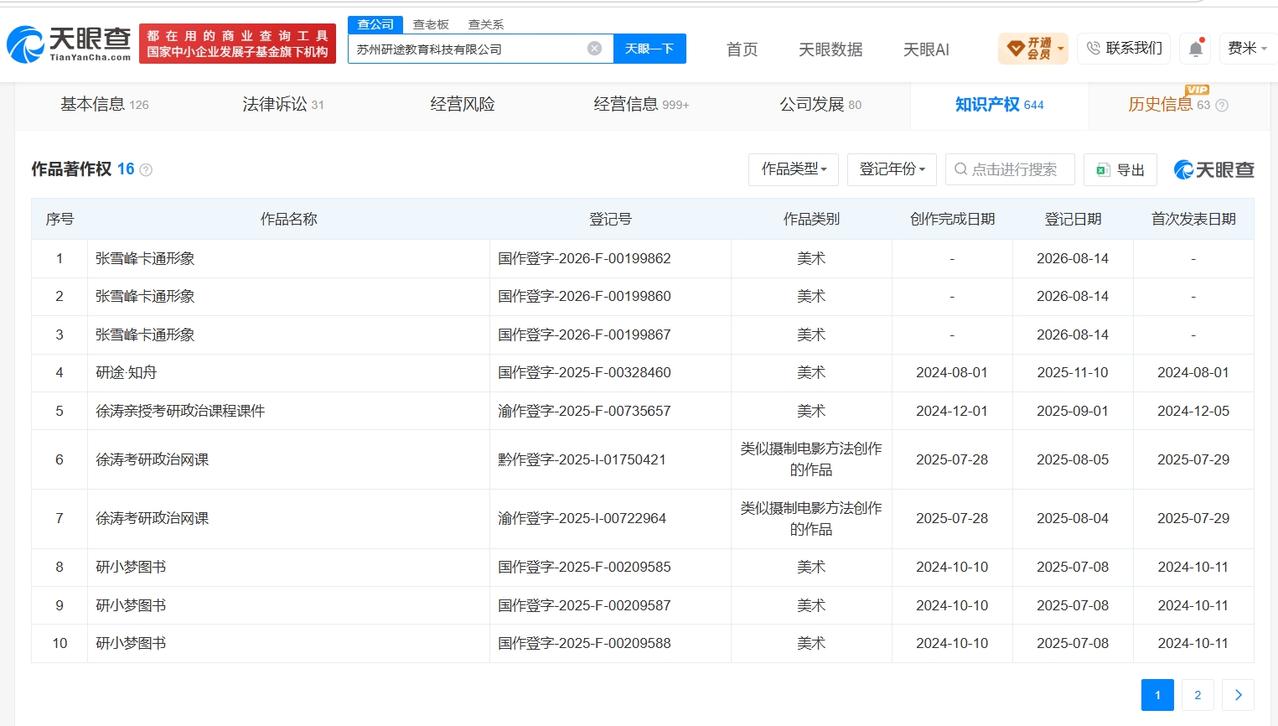
Task: Click the red banner 都在用的商业查询工具
Action: pyautogui.click(x=237, y=44)
